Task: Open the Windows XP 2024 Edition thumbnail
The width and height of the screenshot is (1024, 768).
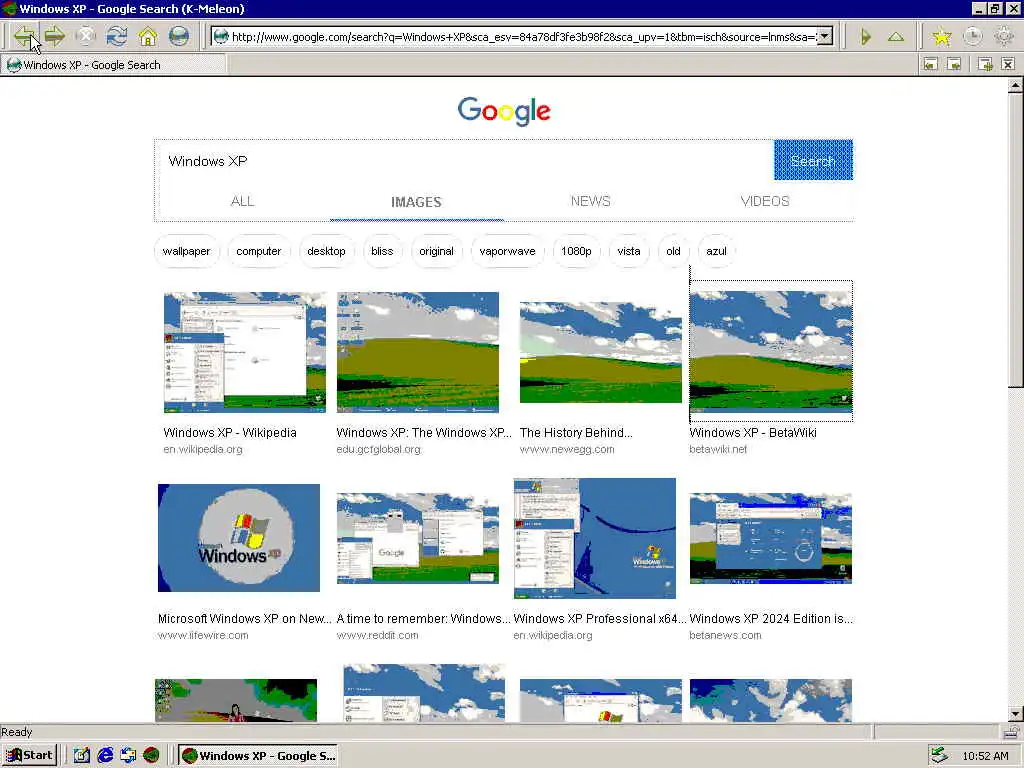Action: pyautogui.click(x=771, y=538)
